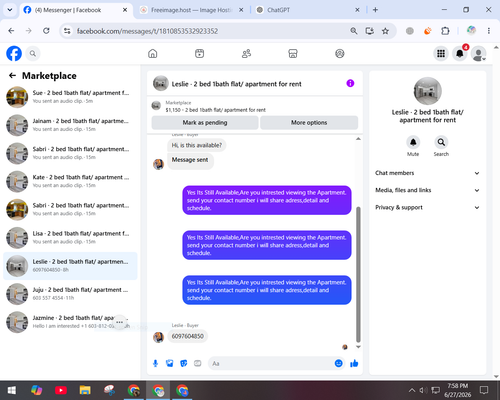Open the taskbar clock and date

coord(457,390)
